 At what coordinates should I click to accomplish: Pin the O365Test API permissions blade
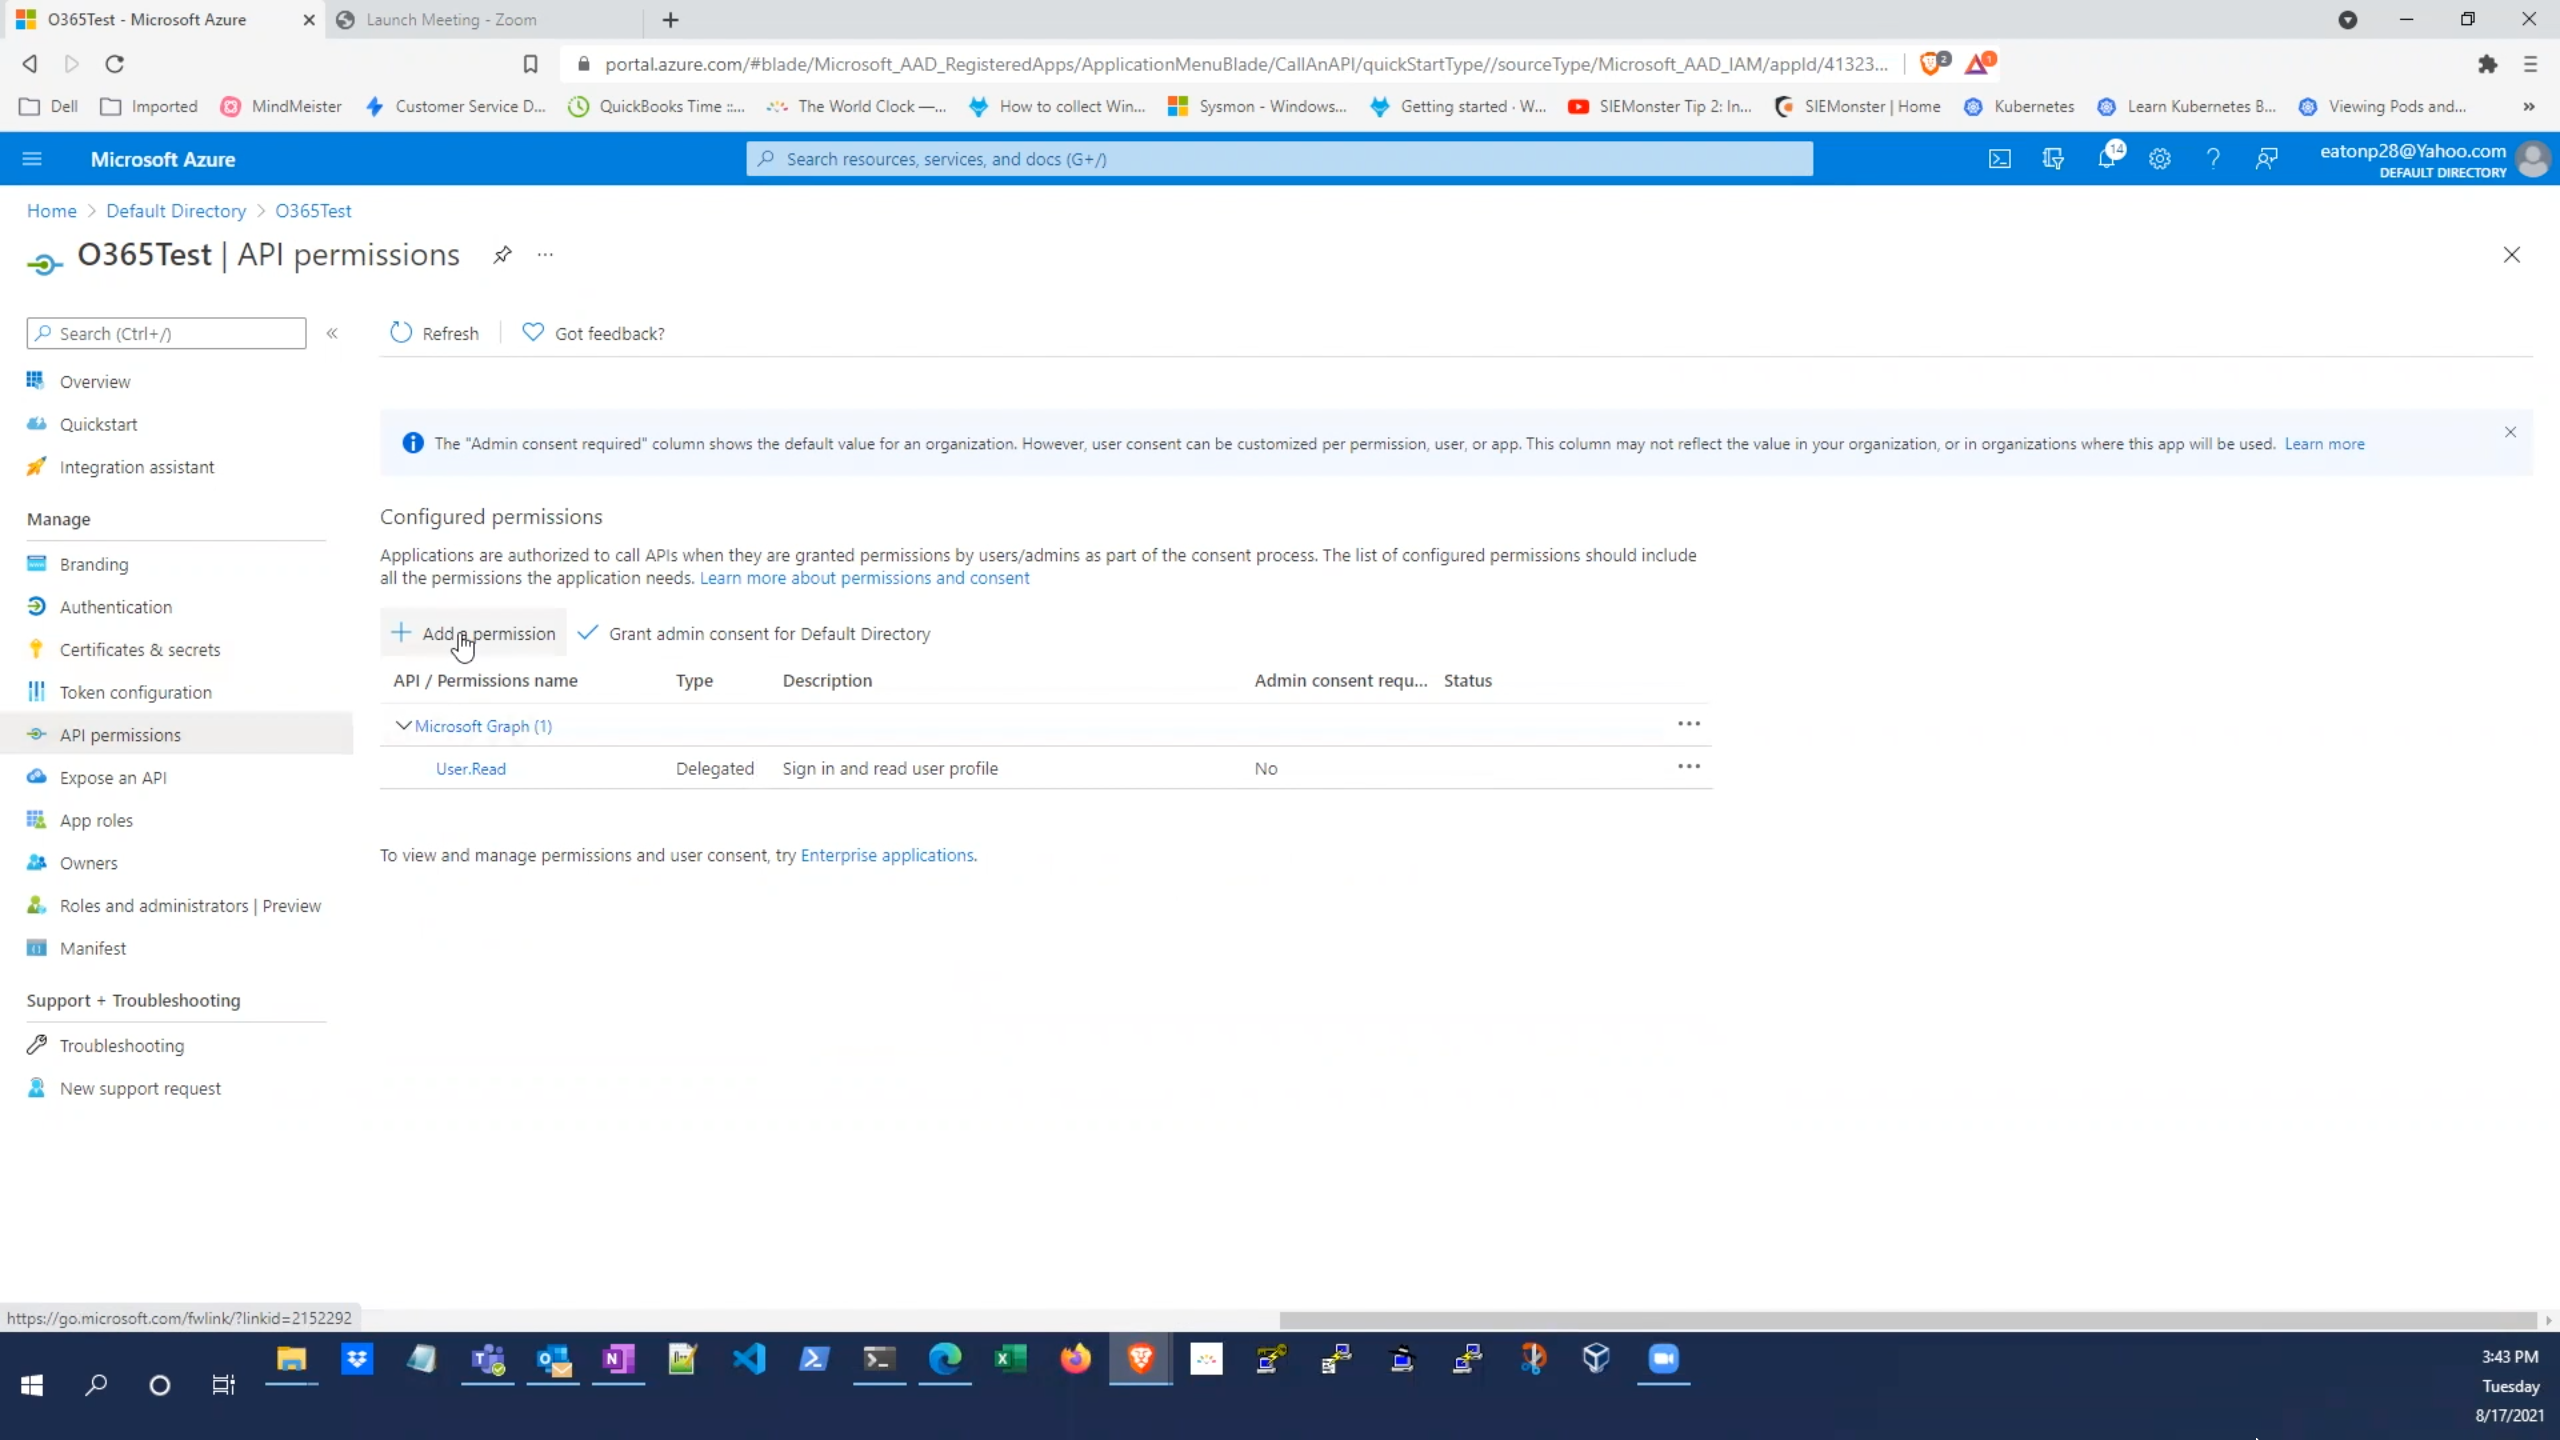coord(502,255)
